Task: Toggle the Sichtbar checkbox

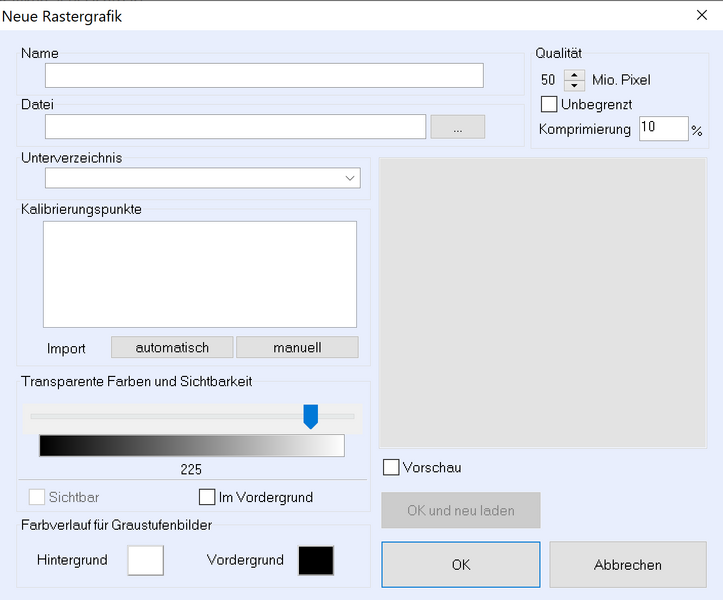Action: click(x=37, y=497)
